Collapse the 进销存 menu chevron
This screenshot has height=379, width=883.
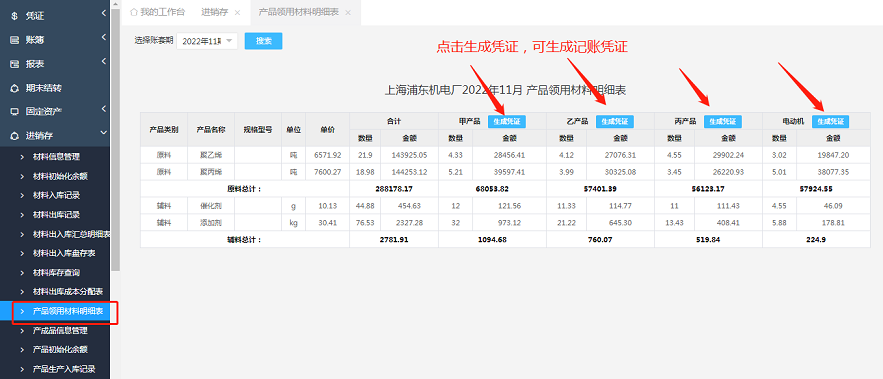(x=104, y=132)
